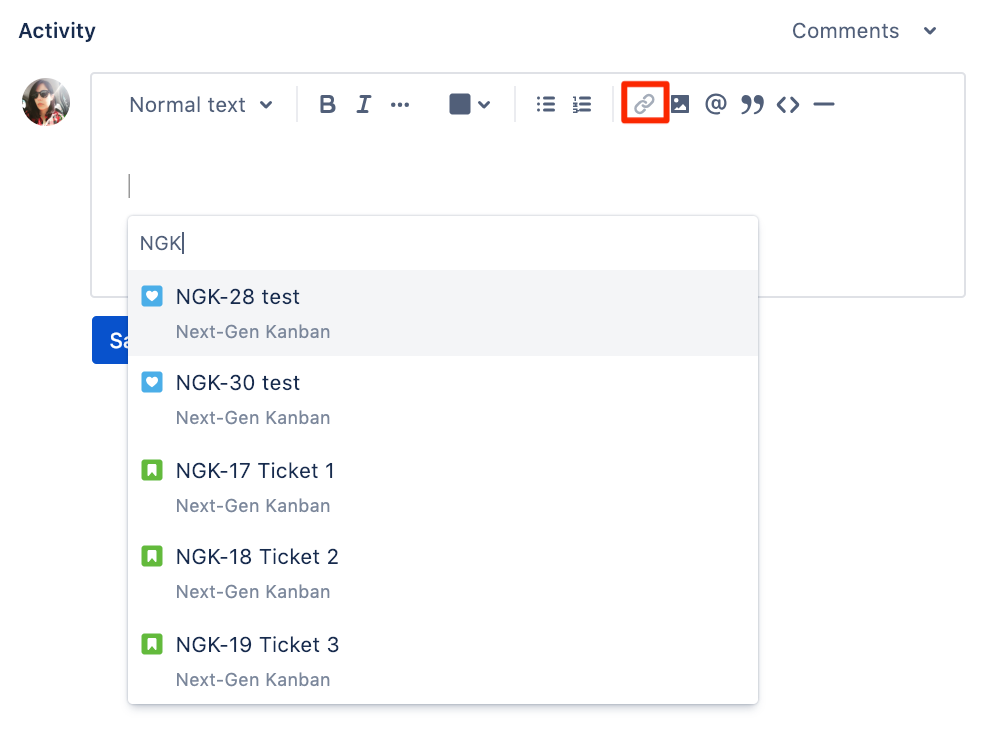Create a bulleted list
This screenshot has width=990, height=730.
tap(545, 103)
